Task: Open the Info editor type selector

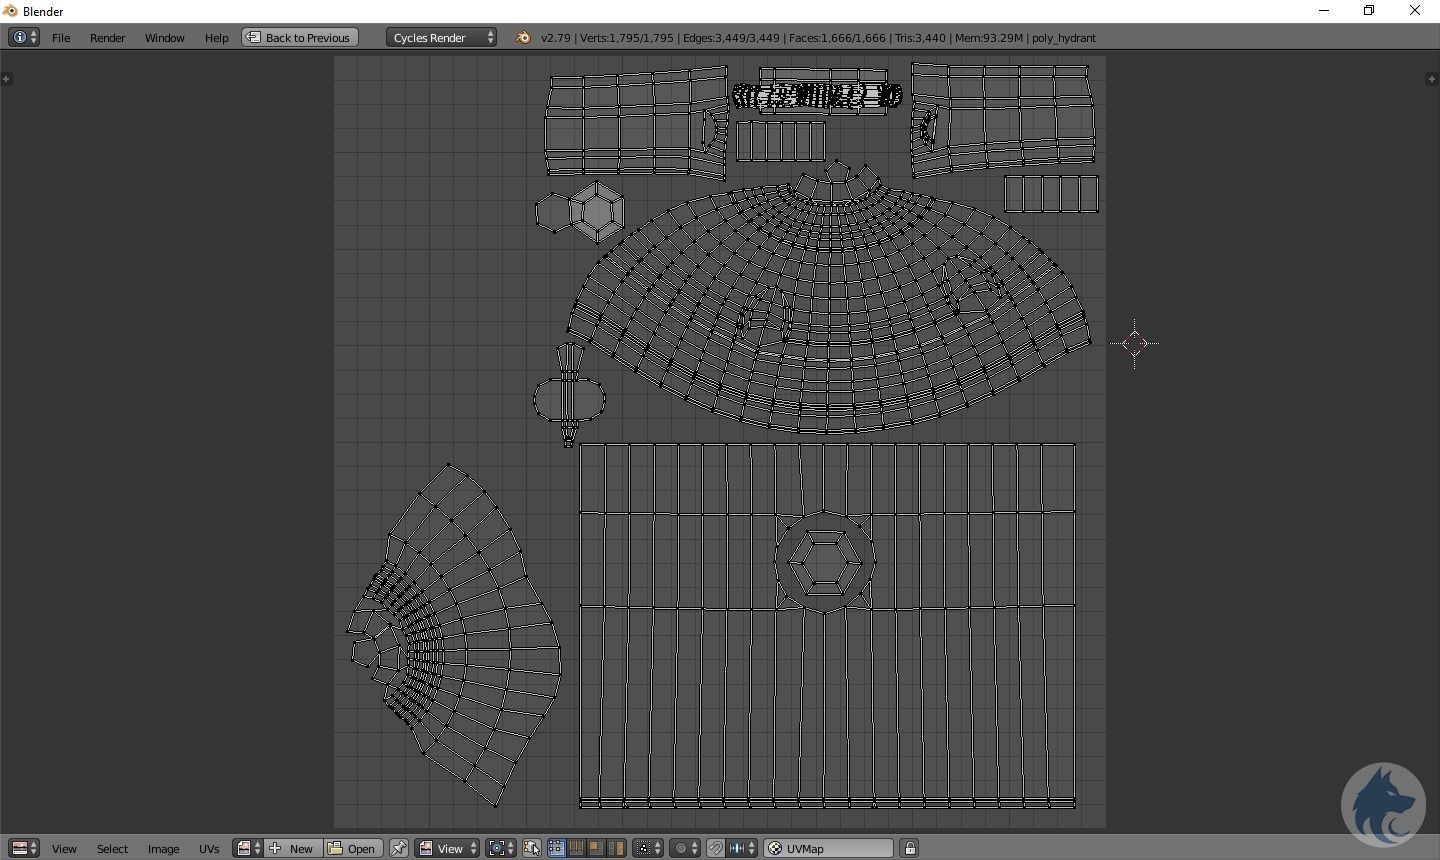Action: (24, 37)
